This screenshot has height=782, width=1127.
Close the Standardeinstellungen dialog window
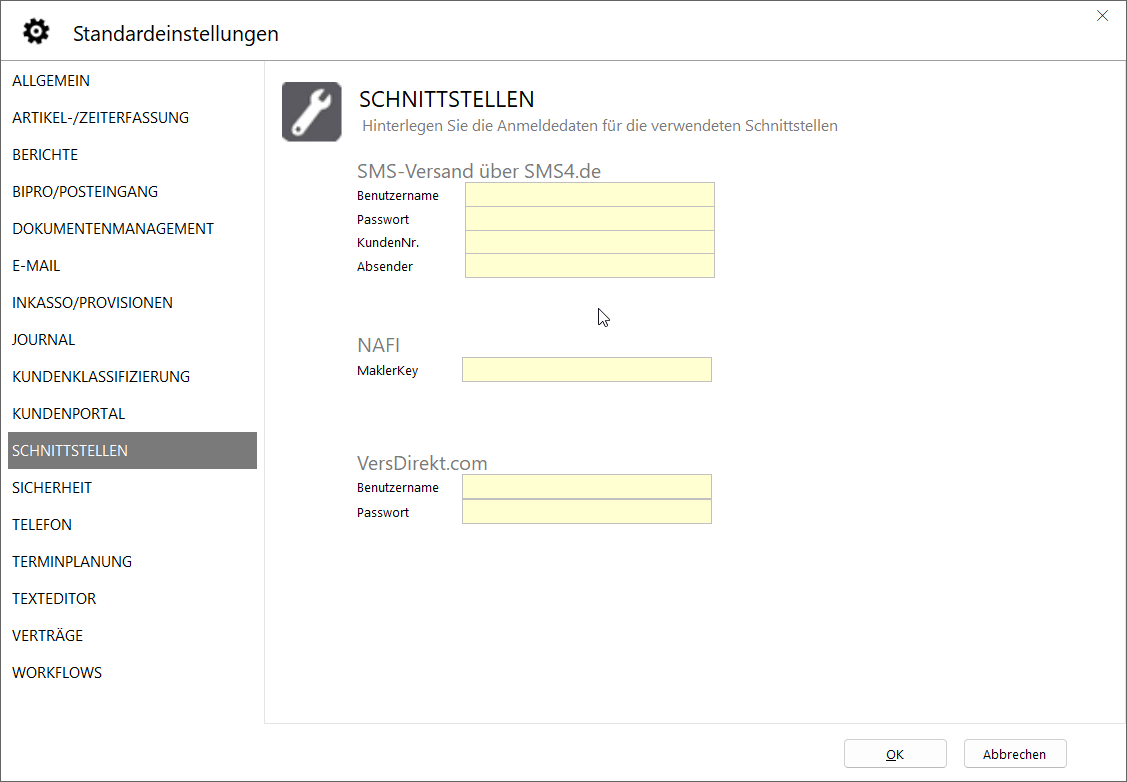click(1102, 16)
